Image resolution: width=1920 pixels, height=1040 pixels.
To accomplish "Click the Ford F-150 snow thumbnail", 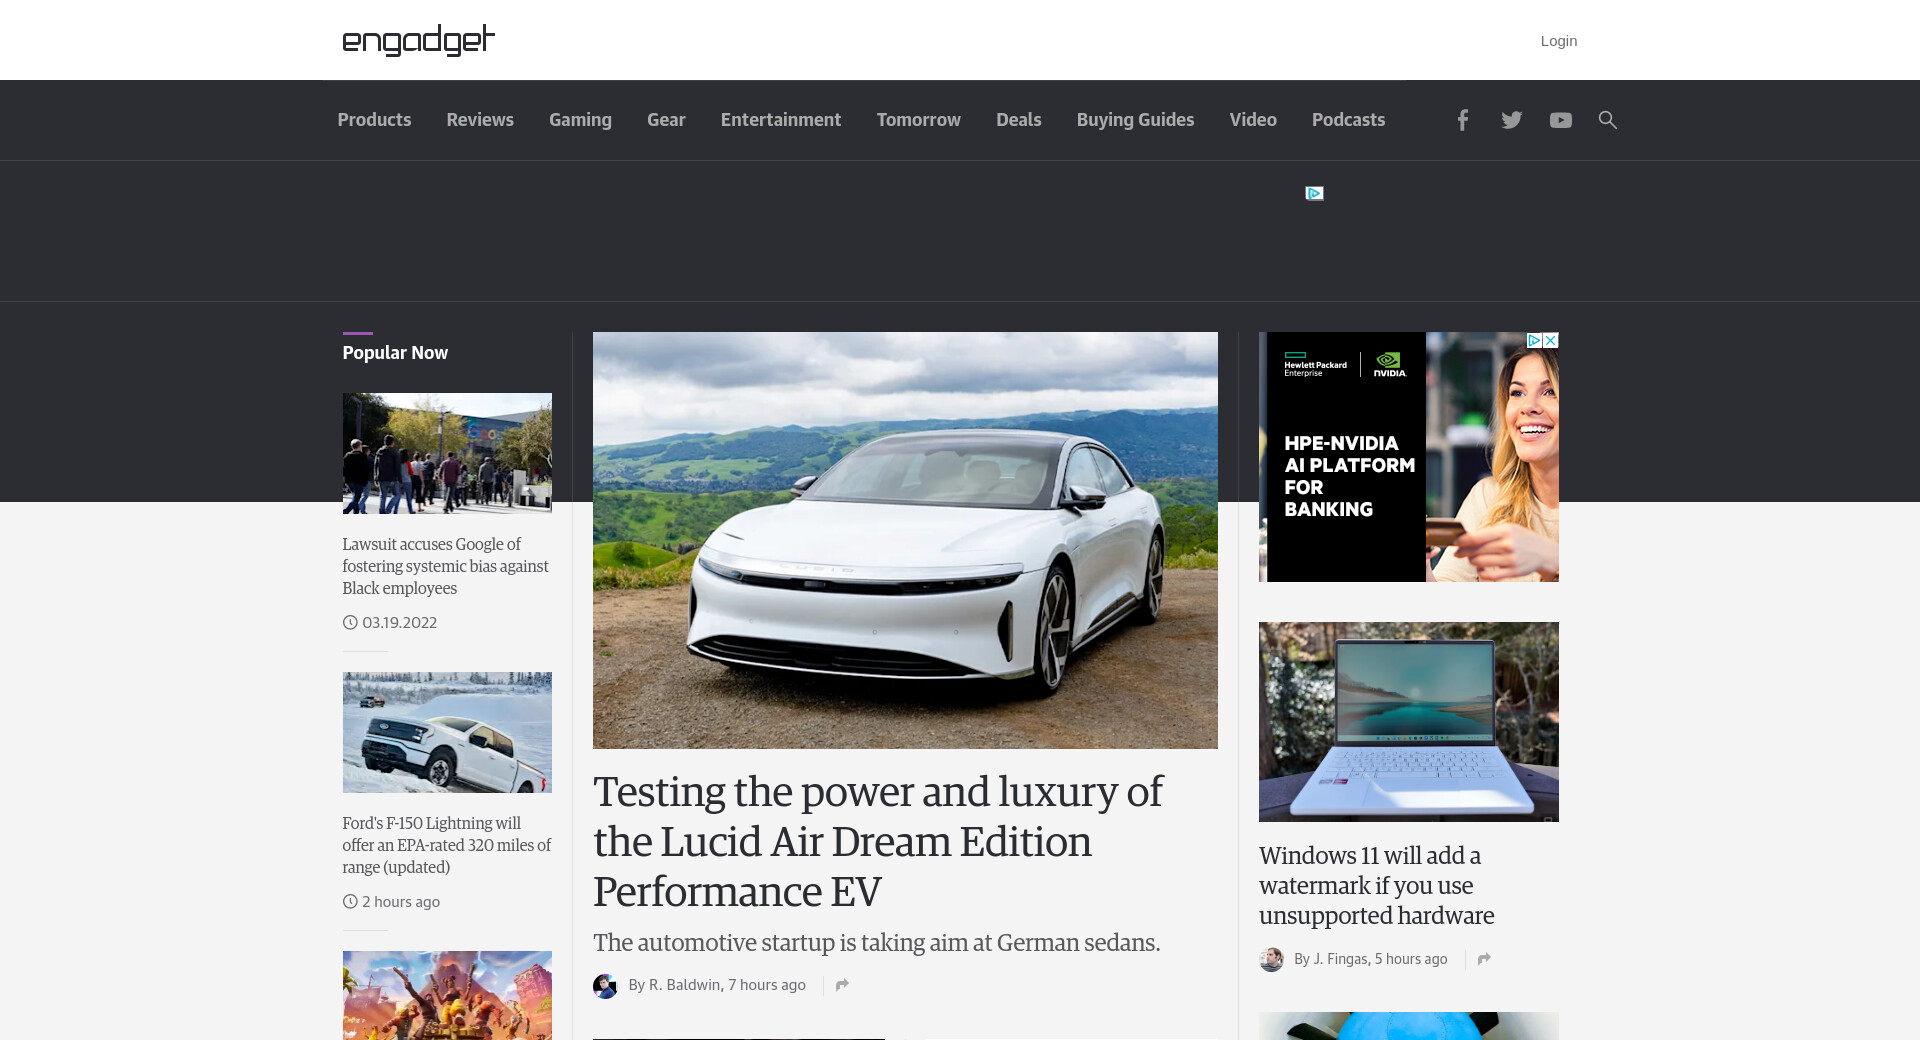I will (x=447, y=732).
